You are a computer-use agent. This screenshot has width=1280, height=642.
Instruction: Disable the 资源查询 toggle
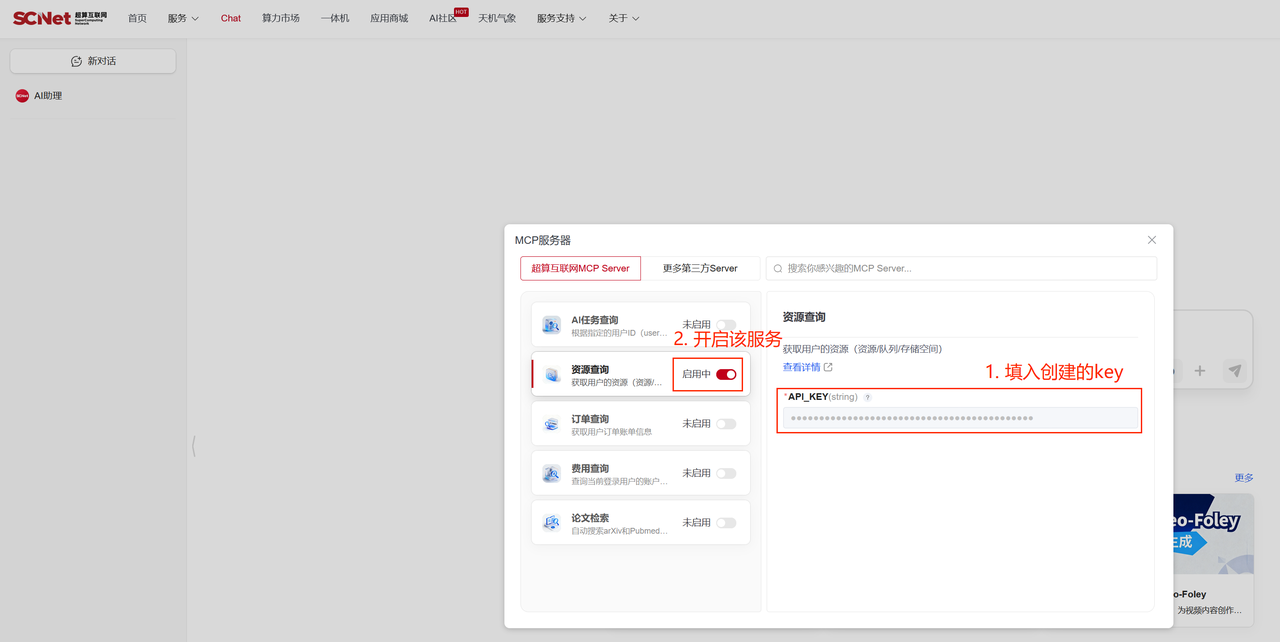point(726,374)
